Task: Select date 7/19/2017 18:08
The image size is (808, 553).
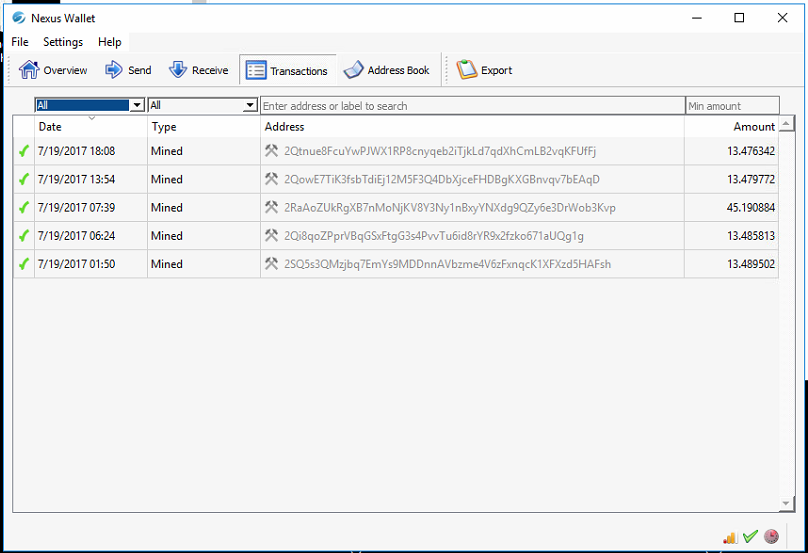Action: point(76,151)
